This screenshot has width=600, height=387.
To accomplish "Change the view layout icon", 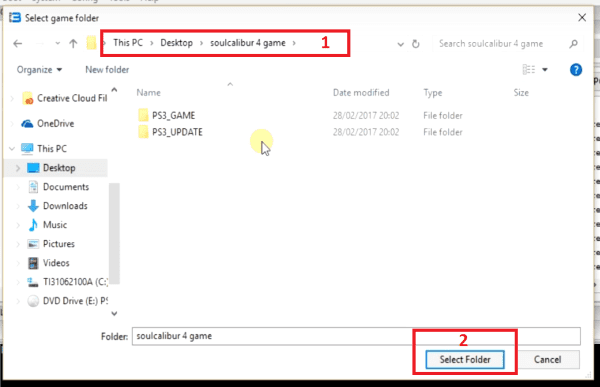I will click(529, 70).
